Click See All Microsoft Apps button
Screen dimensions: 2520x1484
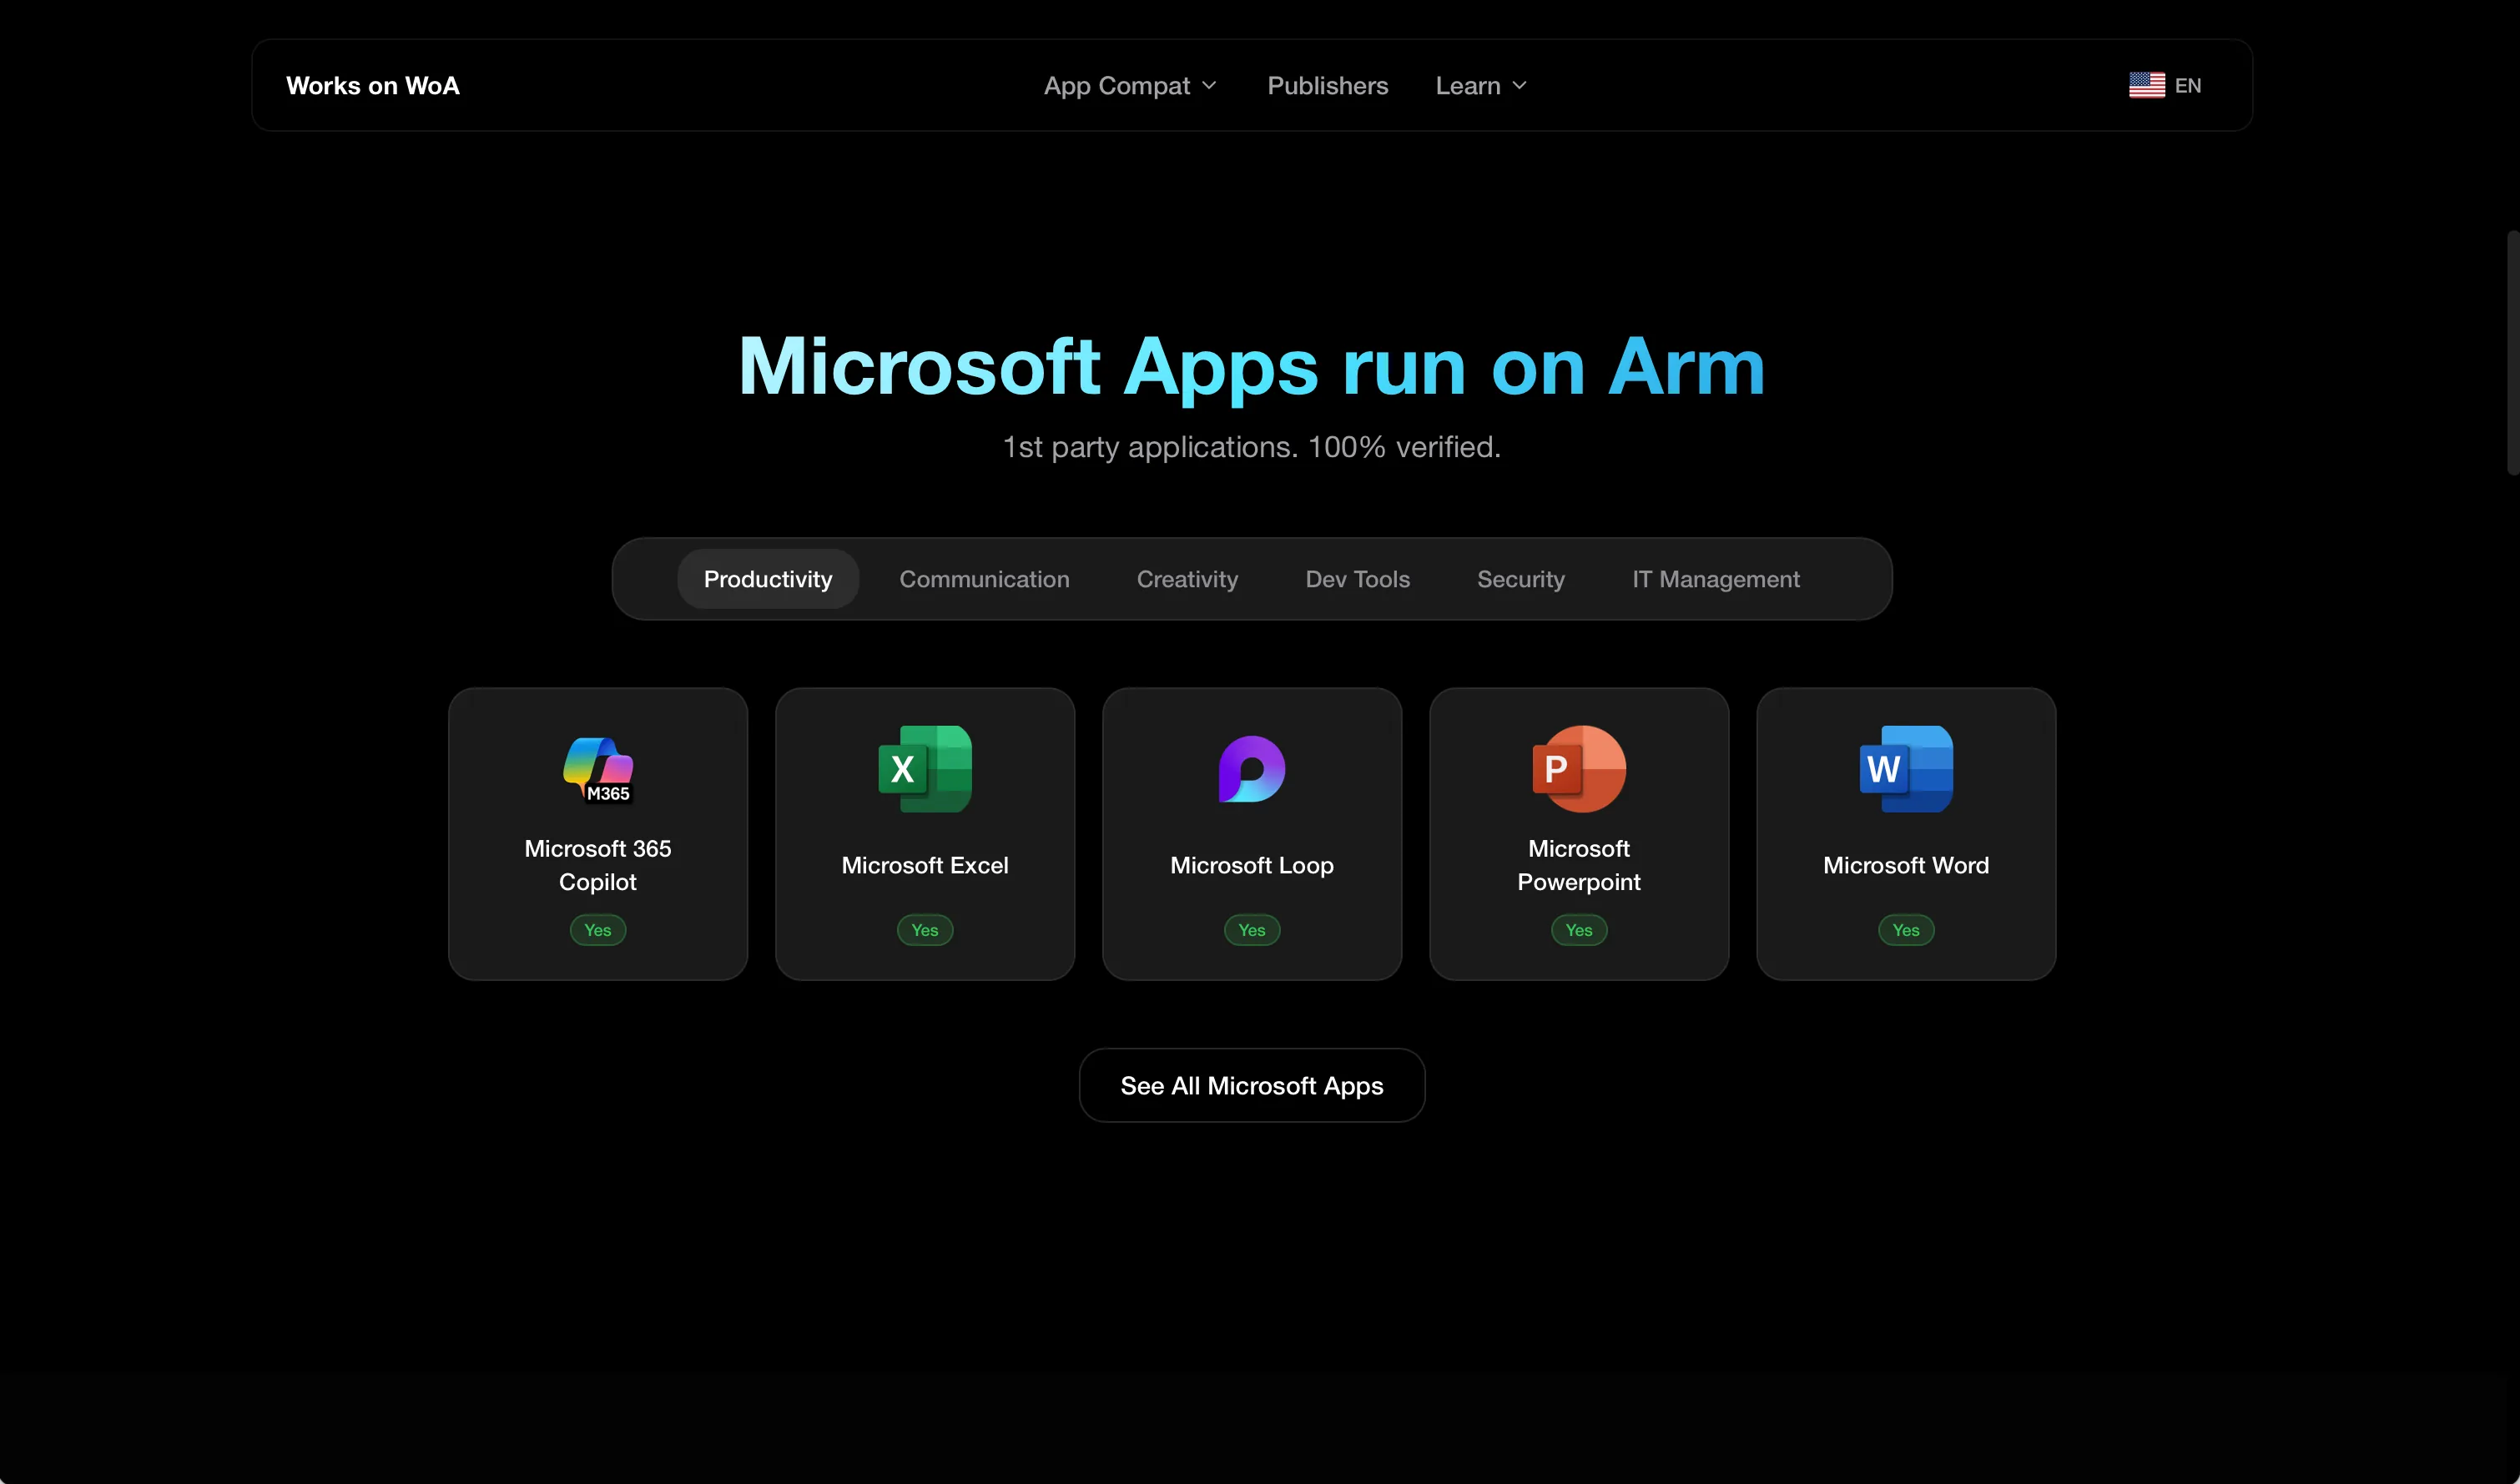coord(1252,1085)
